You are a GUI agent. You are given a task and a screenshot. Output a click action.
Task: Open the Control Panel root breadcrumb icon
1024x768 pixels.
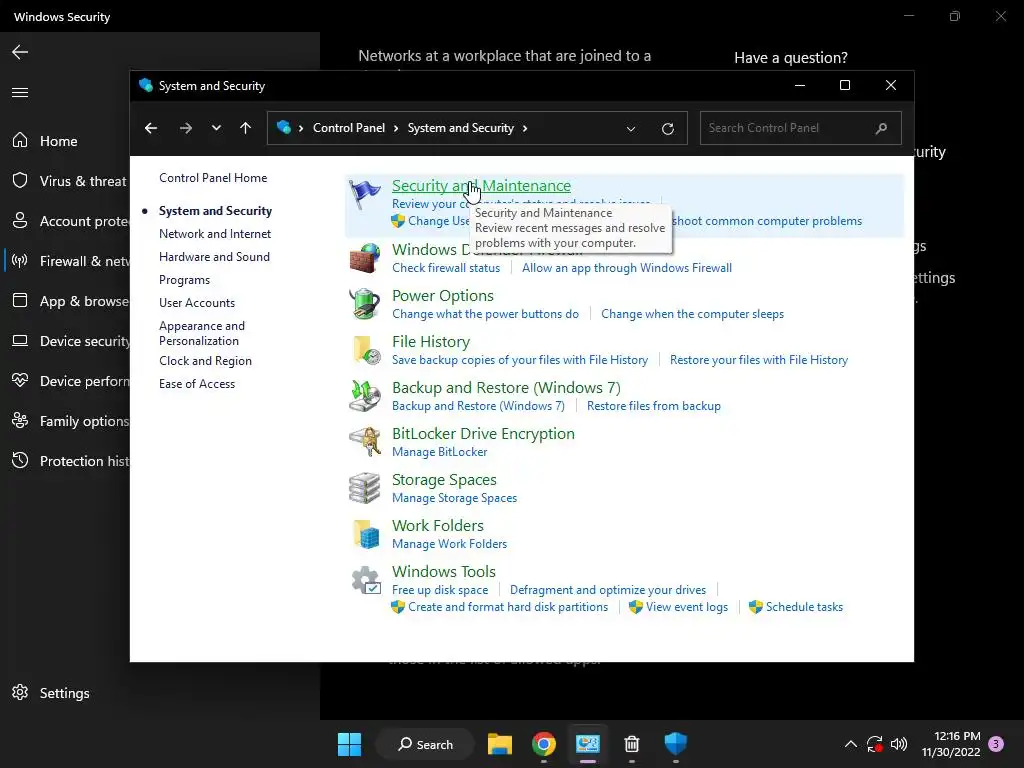click(x=283, y=127)
